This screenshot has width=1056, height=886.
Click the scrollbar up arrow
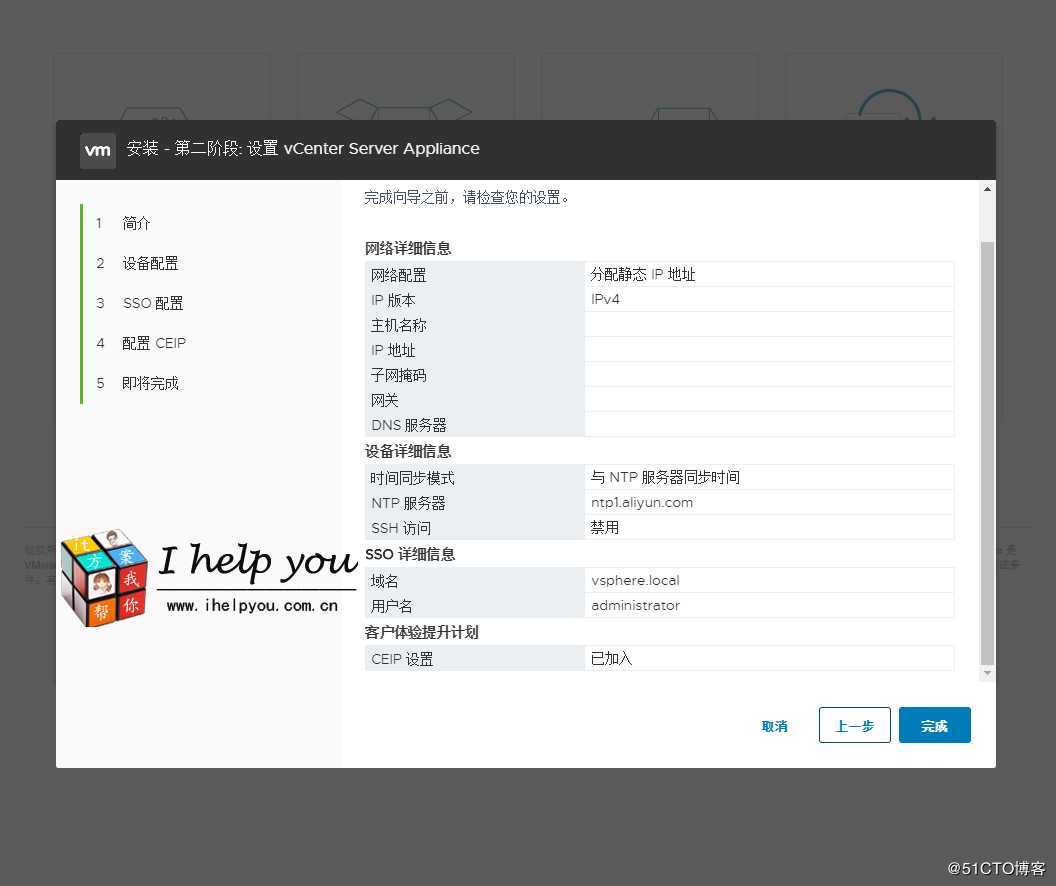point(987,189)
